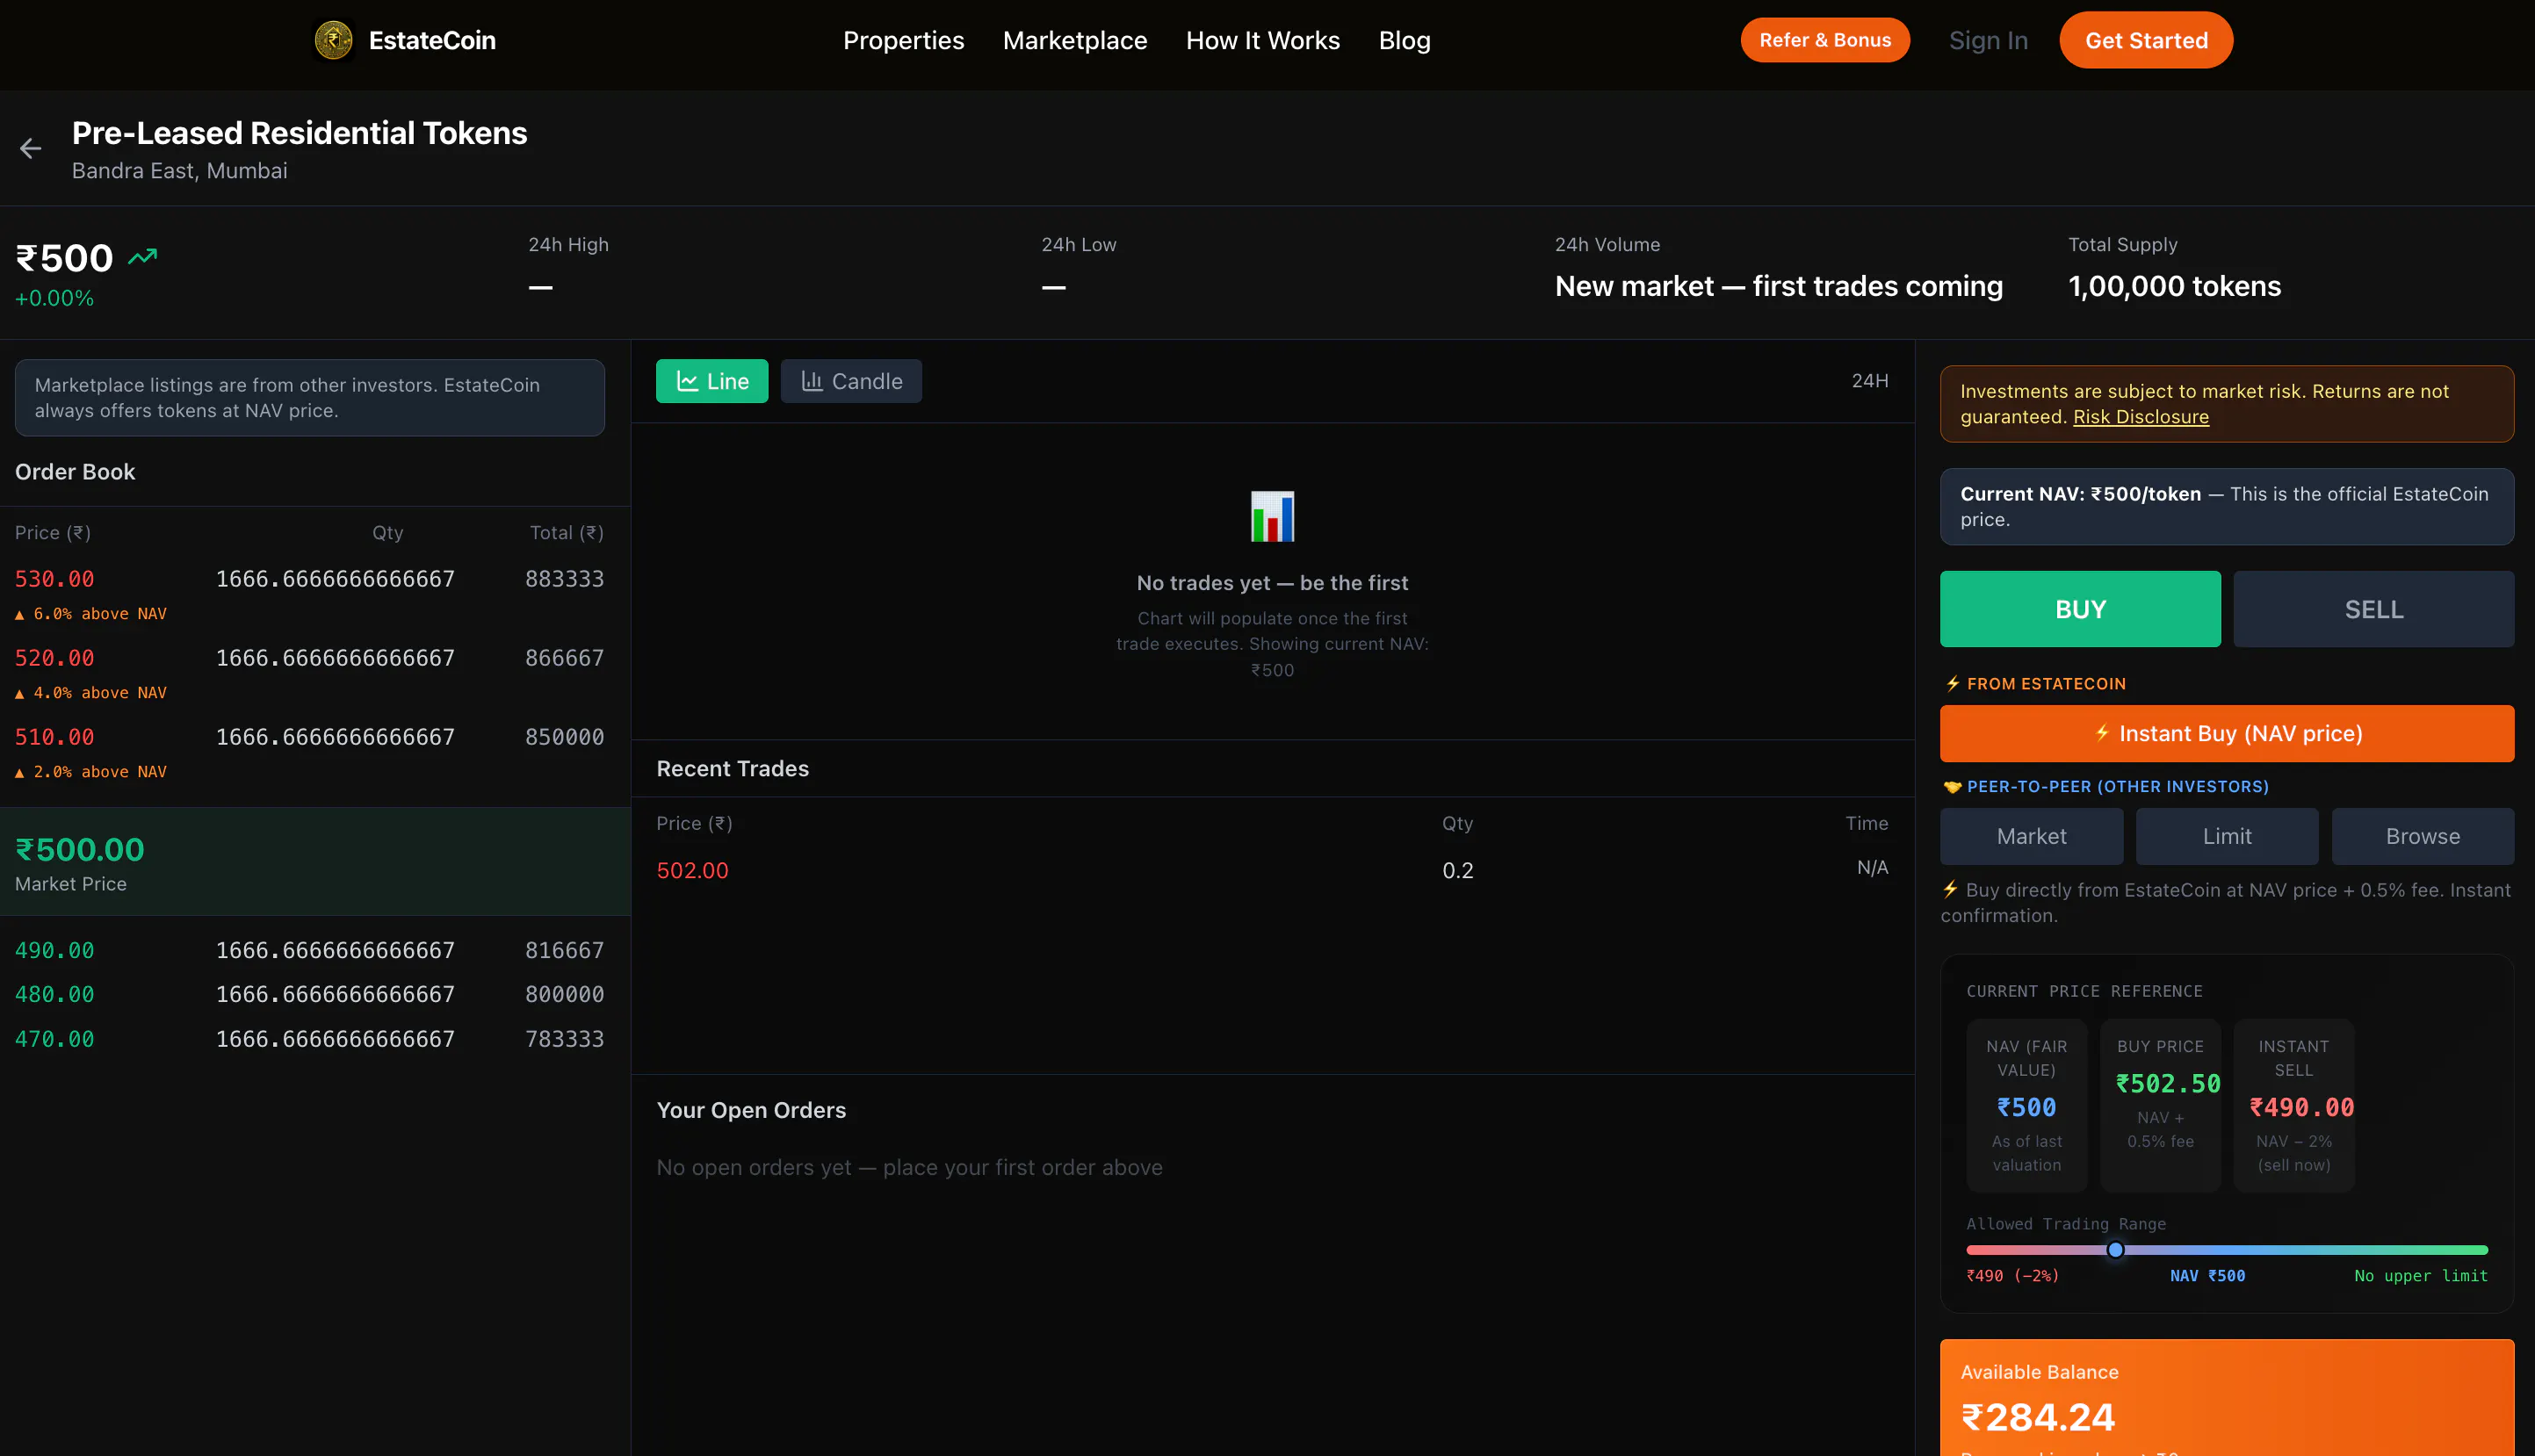Click the green upward trend icon beside ₹500
The height and width of the screenshot is (1456, 2535).
[143, 256]
